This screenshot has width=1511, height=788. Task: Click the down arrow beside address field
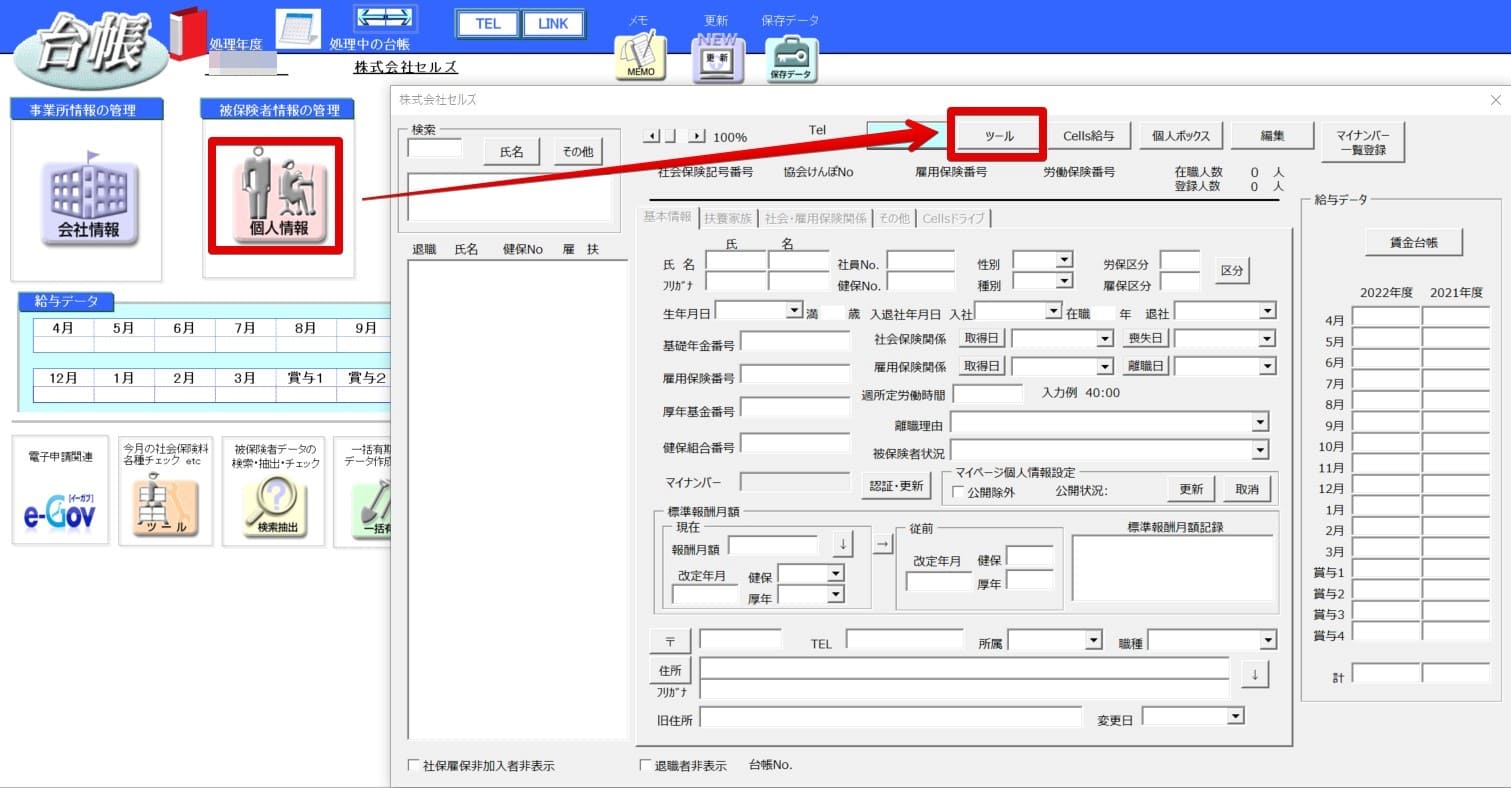(1255, 674)
